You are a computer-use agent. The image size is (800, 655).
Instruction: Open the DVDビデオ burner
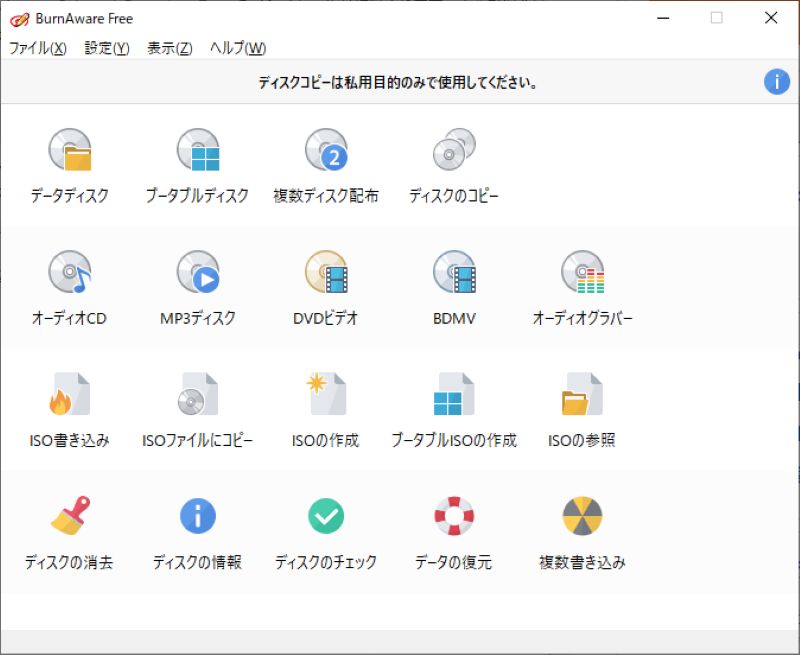click(x=325, y=278)
